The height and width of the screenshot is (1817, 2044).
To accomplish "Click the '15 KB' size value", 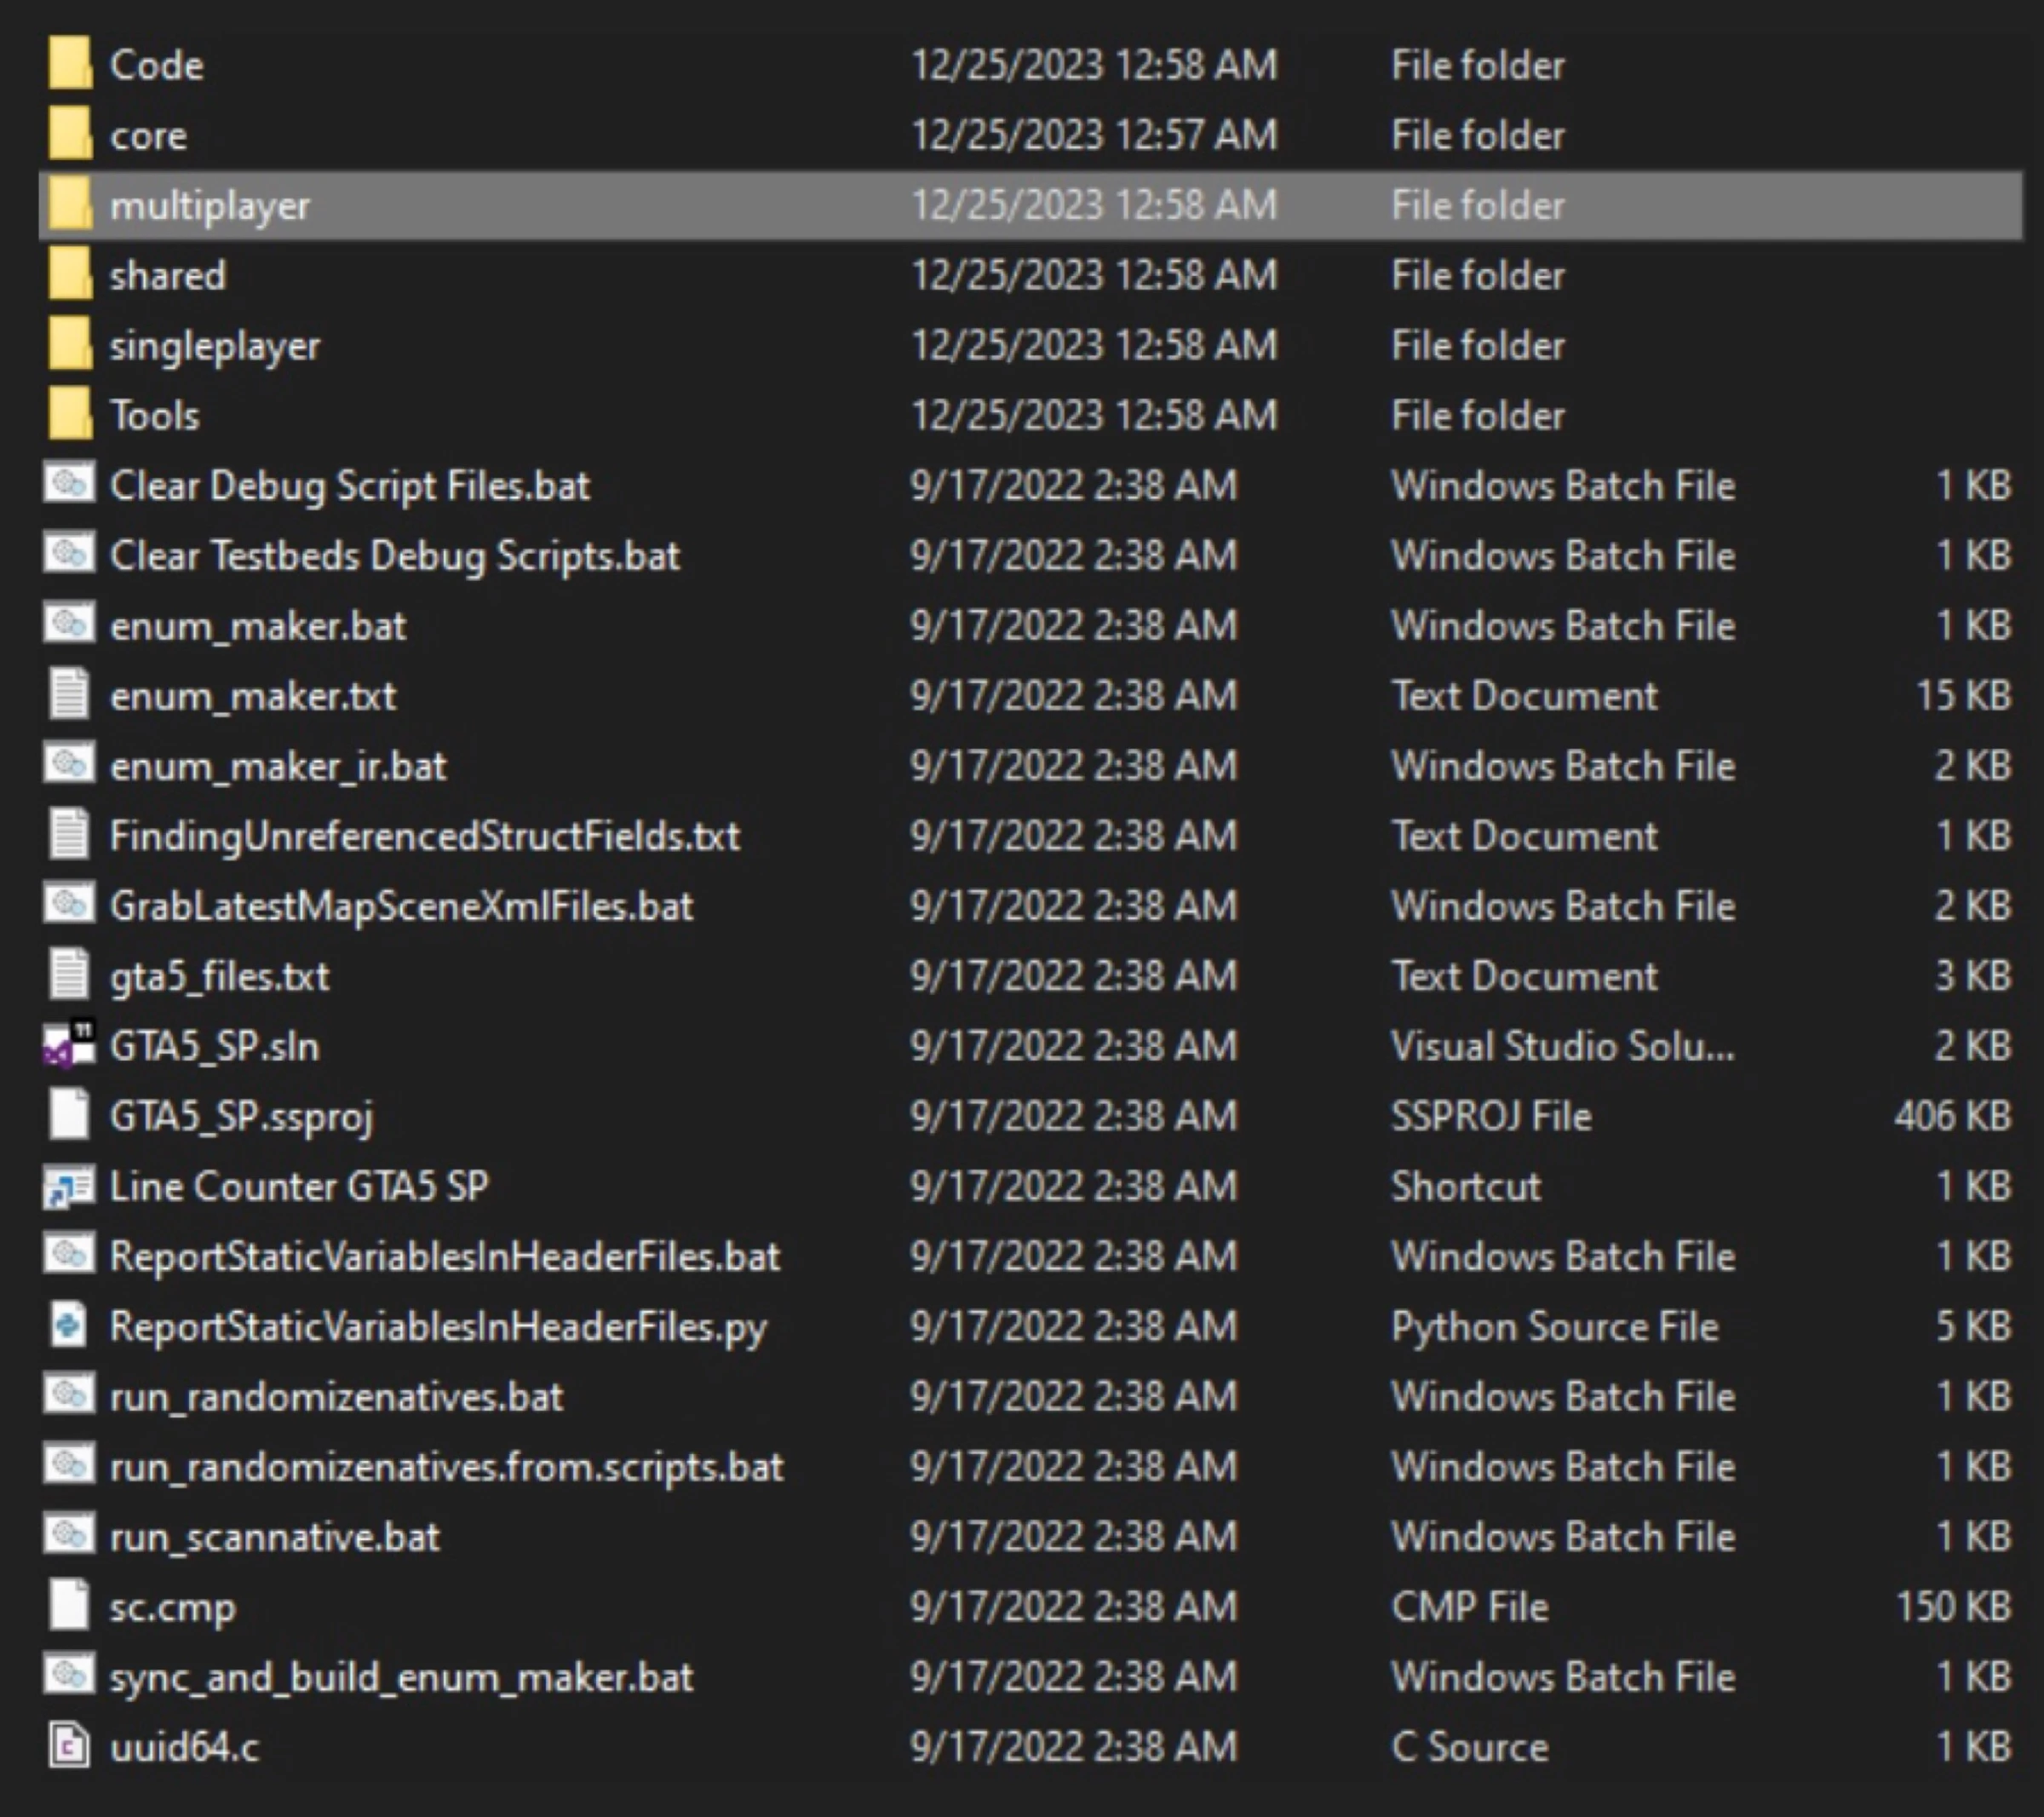I will (x=1963, y=695).
